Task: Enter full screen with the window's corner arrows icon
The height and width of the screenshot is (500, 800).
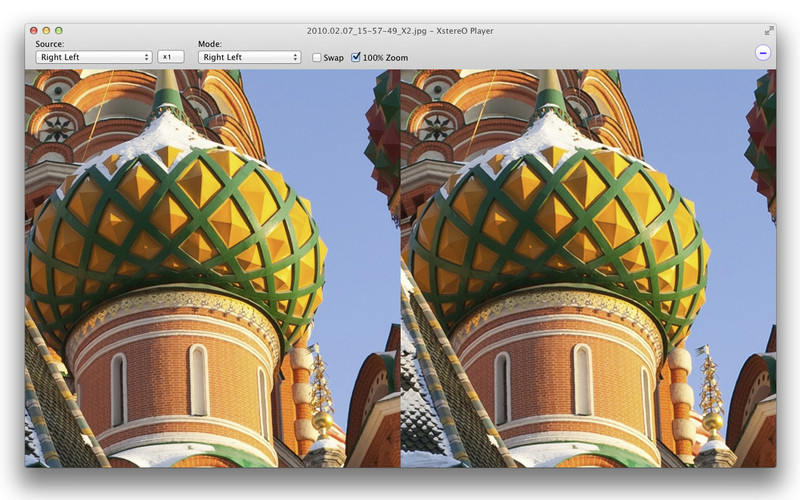Action: point(769,31)
